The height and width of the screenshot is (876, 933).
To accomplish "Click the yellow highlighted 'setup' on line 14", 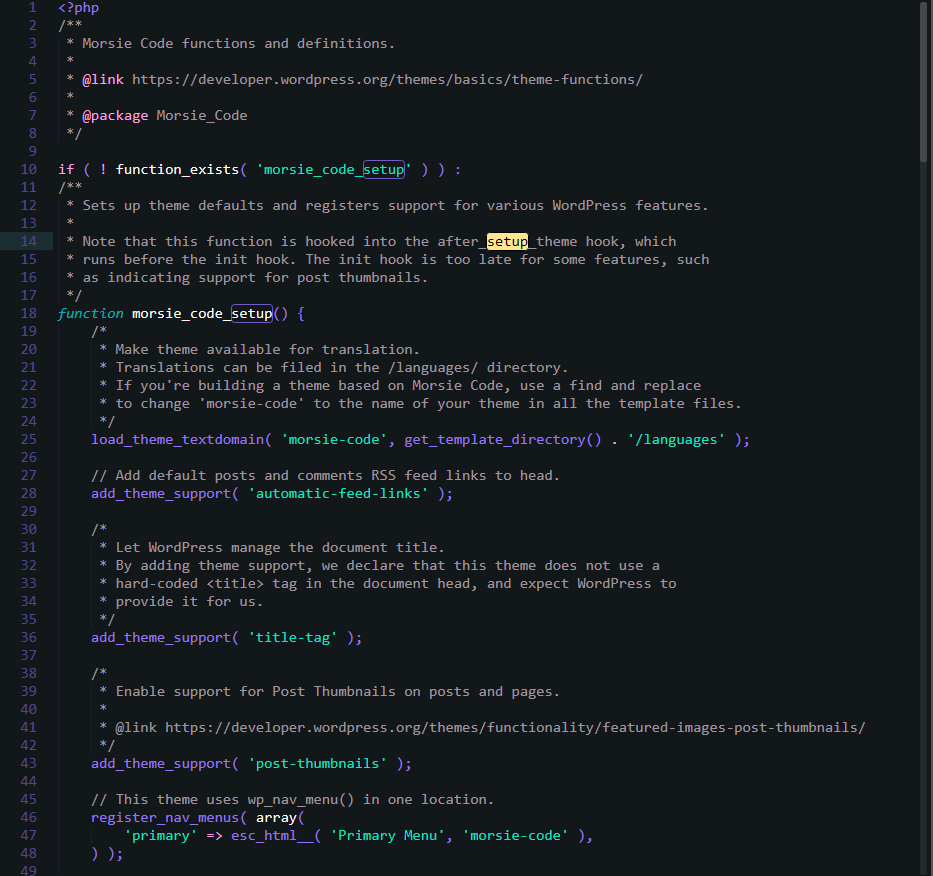I will click(x=507, y=242).
